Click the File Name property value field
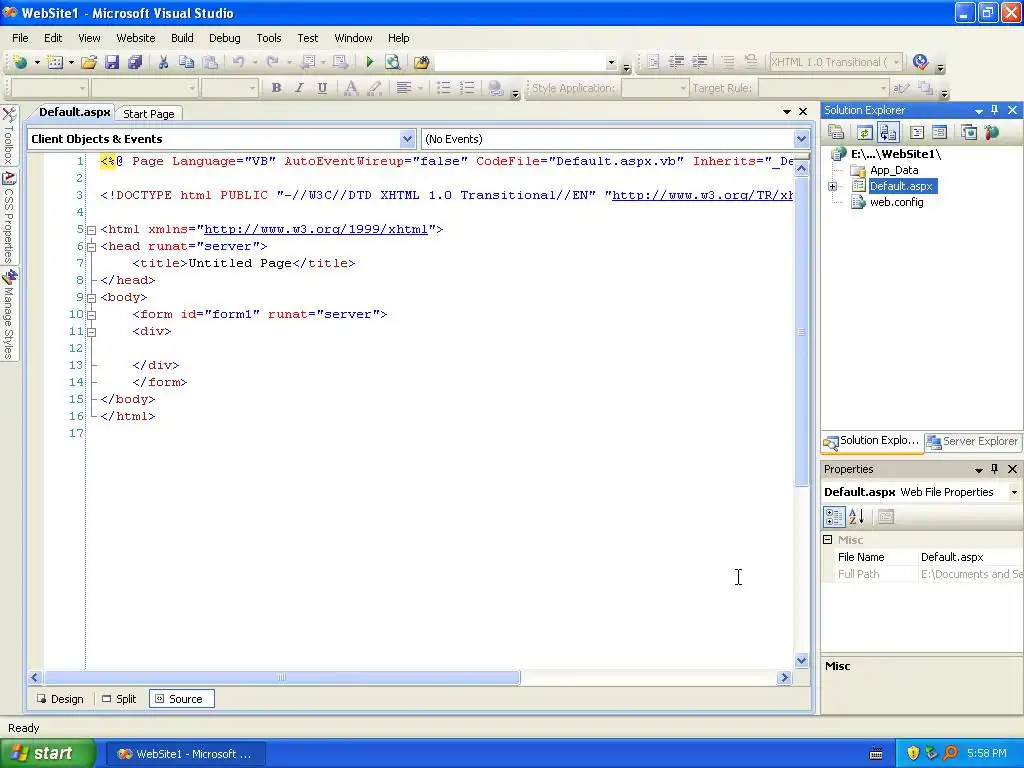This screenshot has width=1024, height=768. tap(970, 557)
